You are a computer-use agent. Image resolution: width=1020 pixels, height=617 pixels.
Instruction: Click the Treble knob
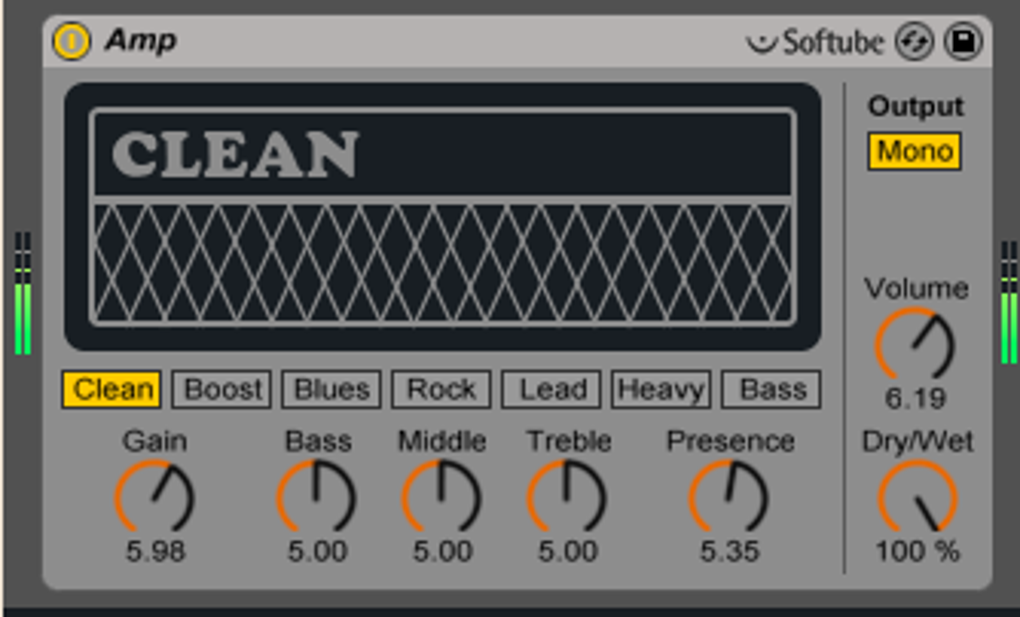coord(567,498)
